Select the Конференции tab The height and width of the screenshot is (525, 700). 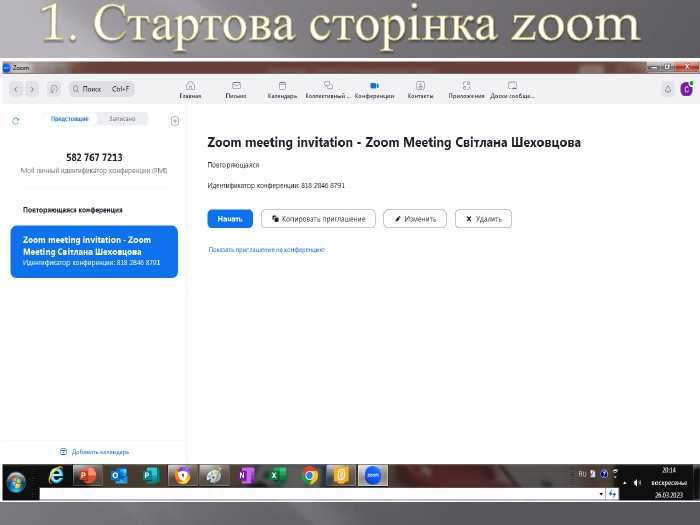(x=375, y=90)
